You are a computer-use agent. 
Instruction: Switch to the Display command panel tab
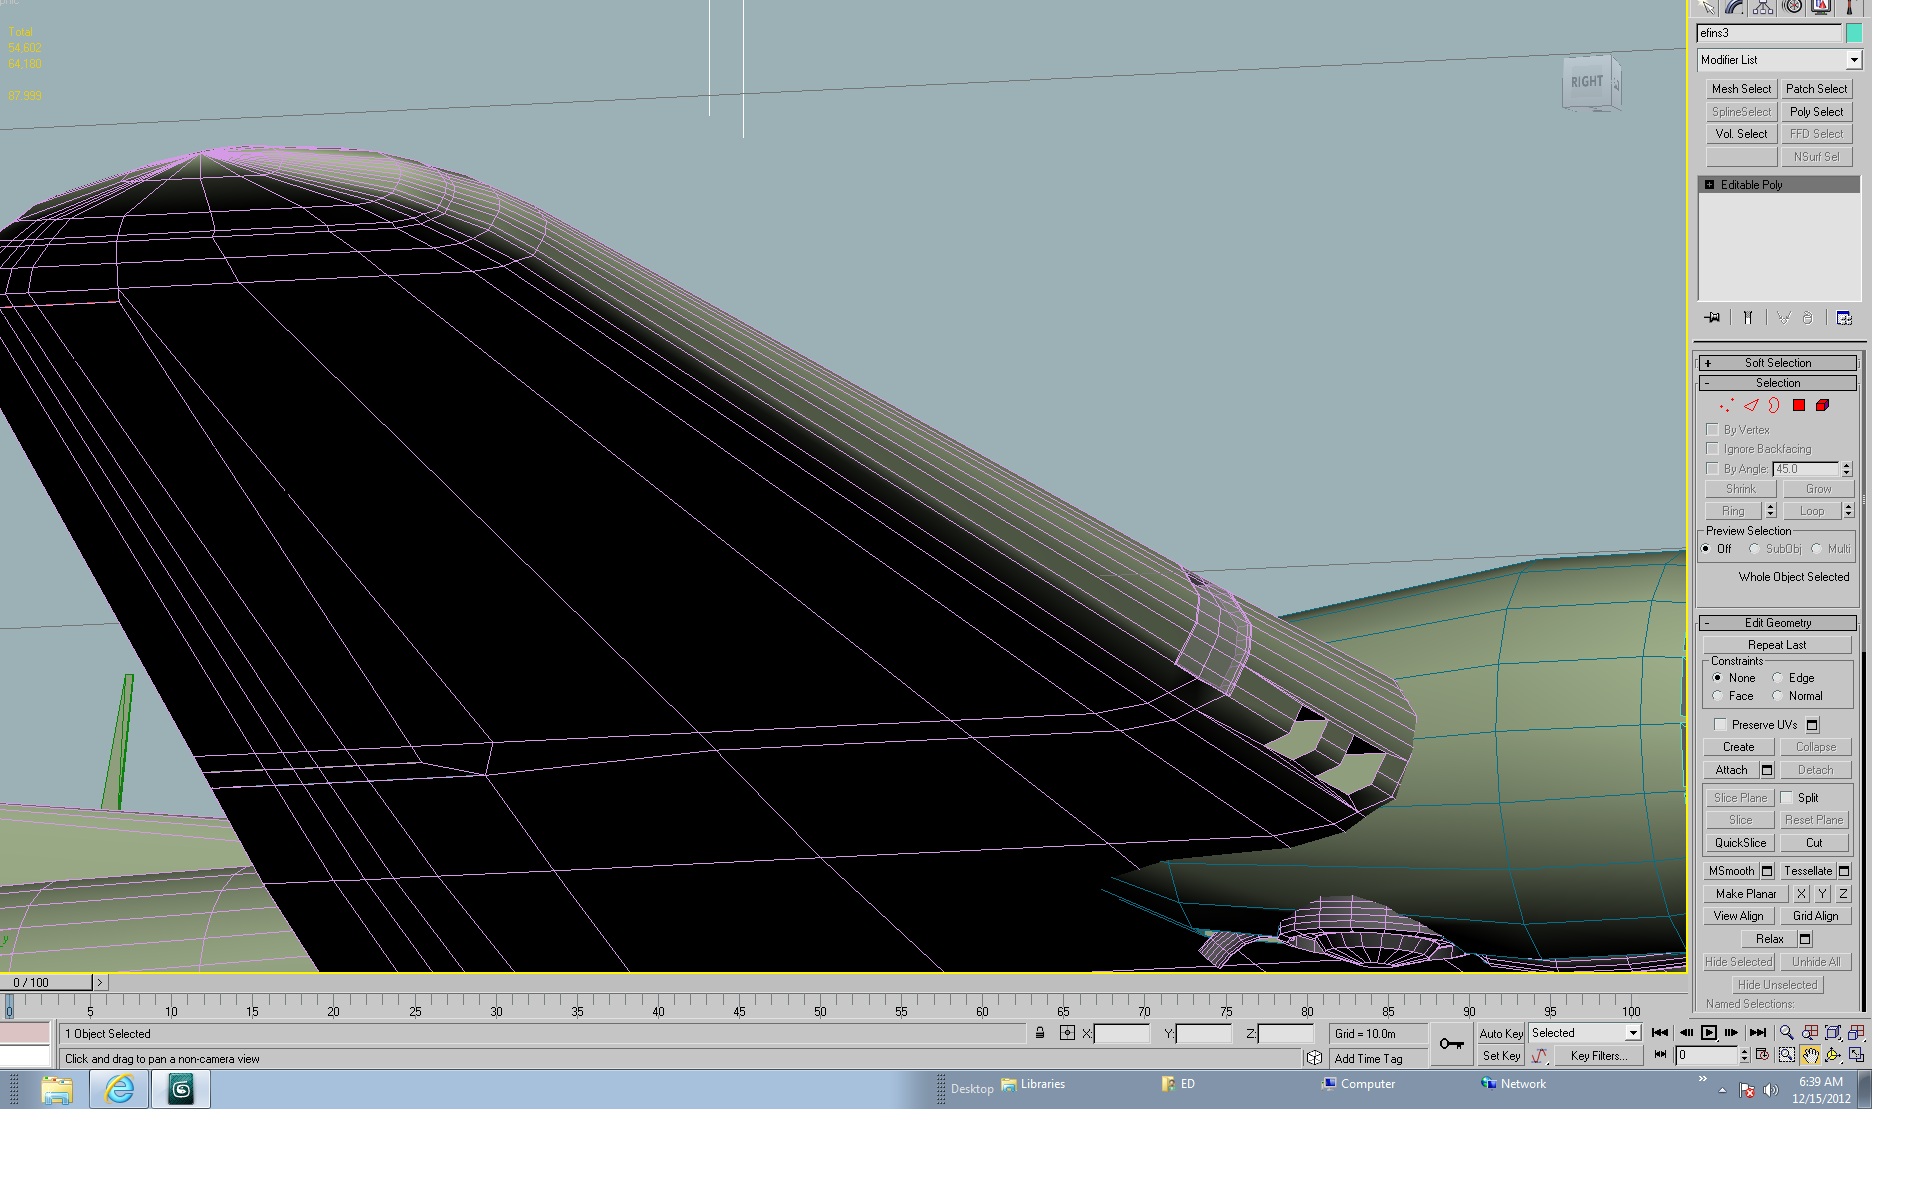pyautogui.click(x=1821, y=8)
